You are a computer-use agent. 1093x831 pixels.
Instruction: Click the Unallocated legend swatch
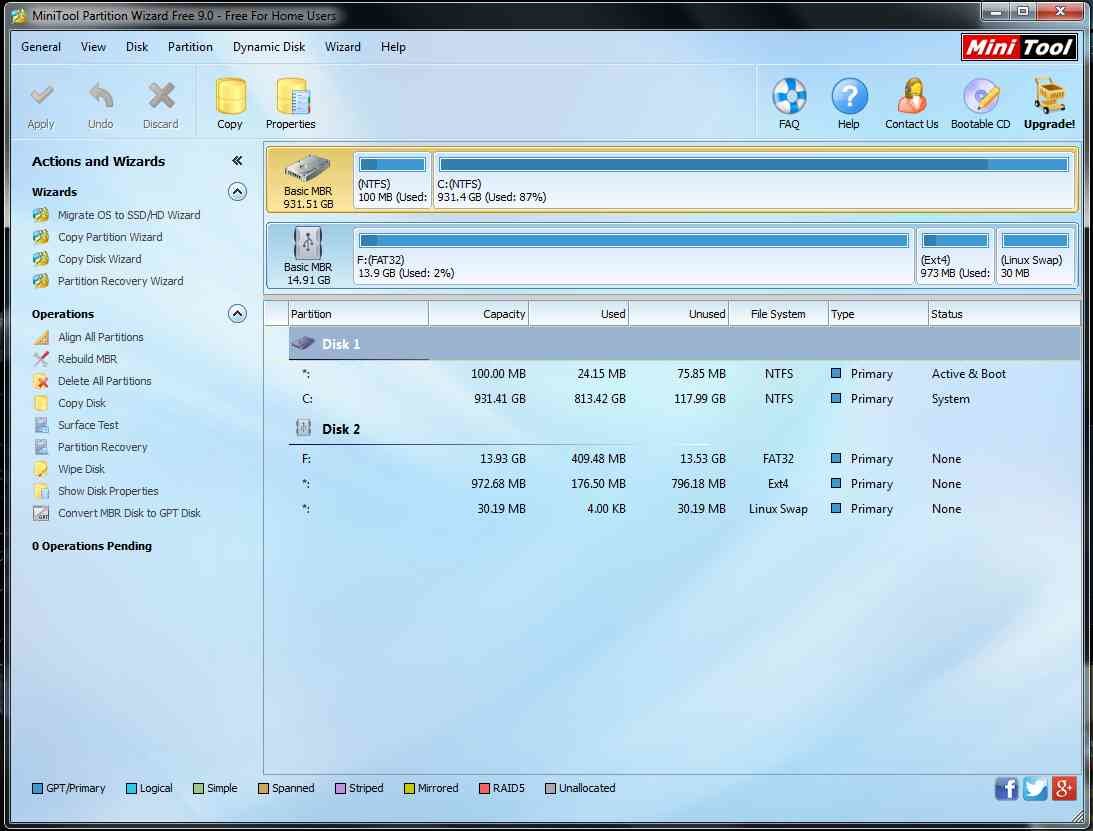(x=550, y=788)
